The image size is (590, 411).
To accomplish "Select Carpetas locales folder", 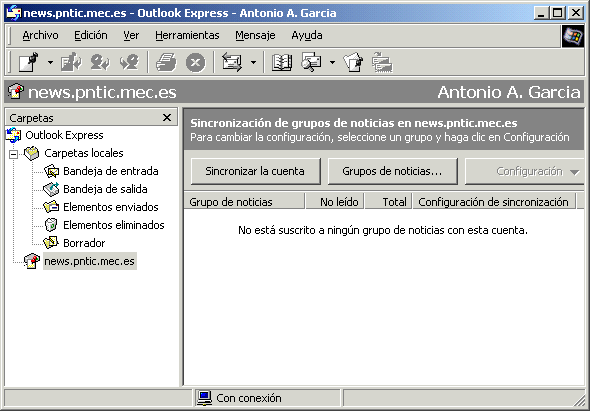I will tap(84, 153).
